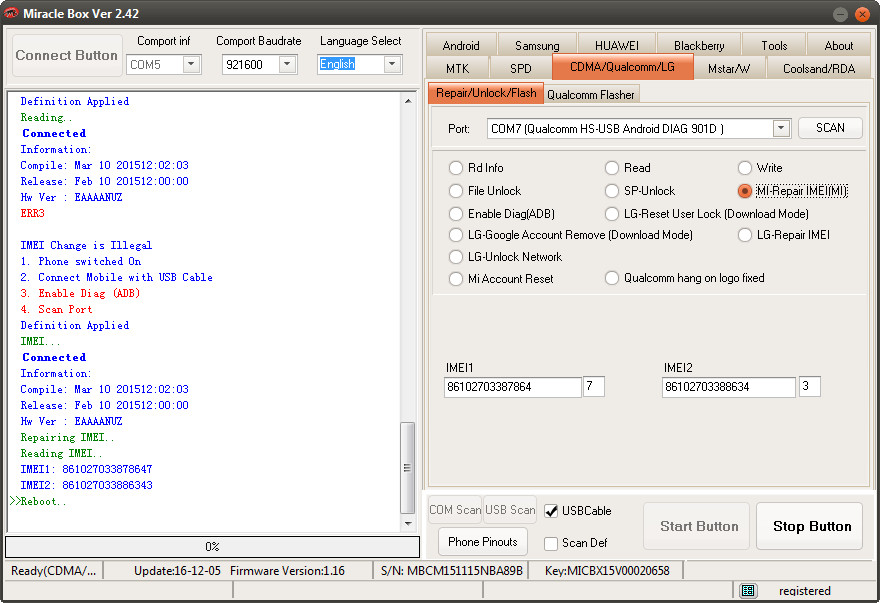Select the Repair/Unlock/Flash sub-tab
The image size is (880, 603).
[486, 93]
